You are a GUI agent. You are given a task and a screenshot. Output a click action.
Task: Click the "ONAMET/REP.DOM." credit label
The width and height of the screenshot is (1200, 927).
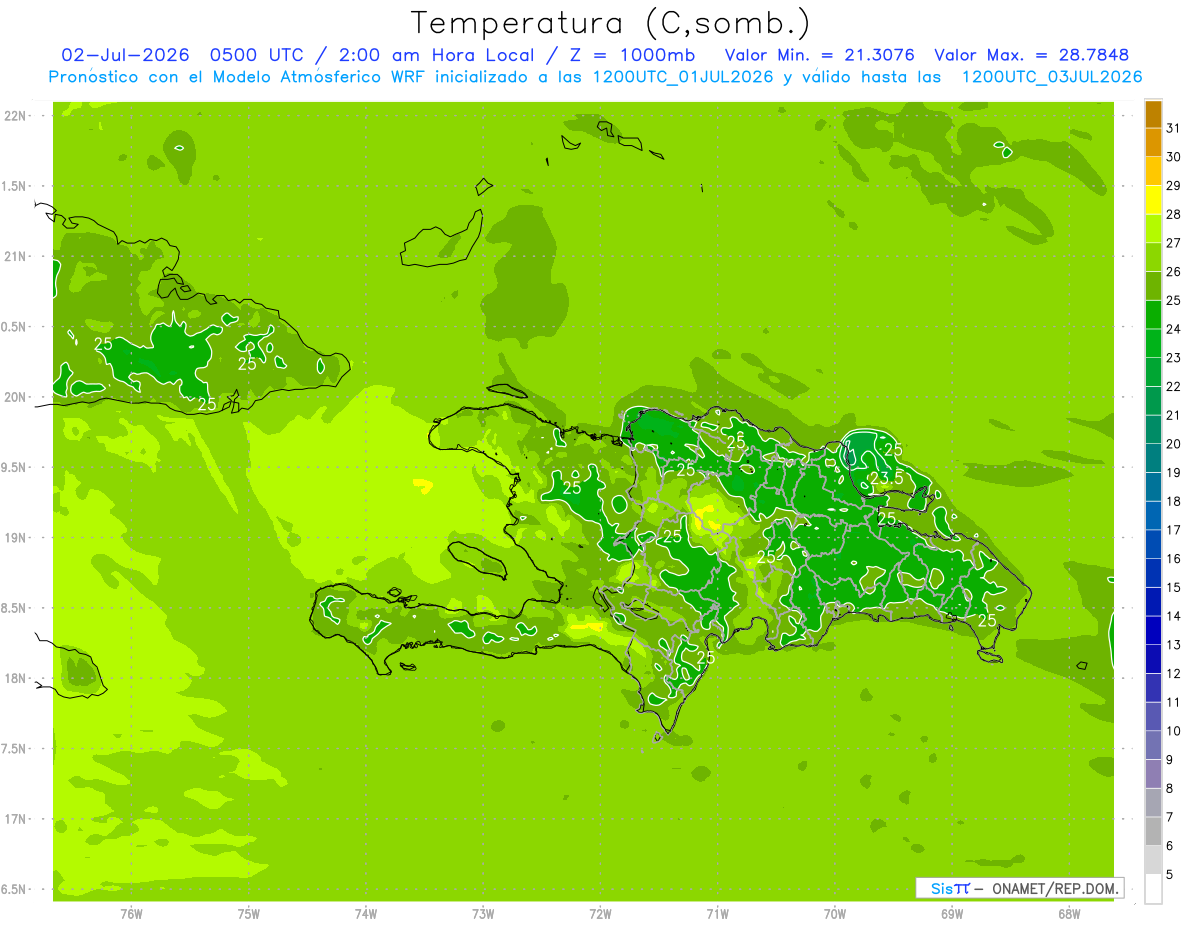pyautogui.click(x=1054, y=888)
